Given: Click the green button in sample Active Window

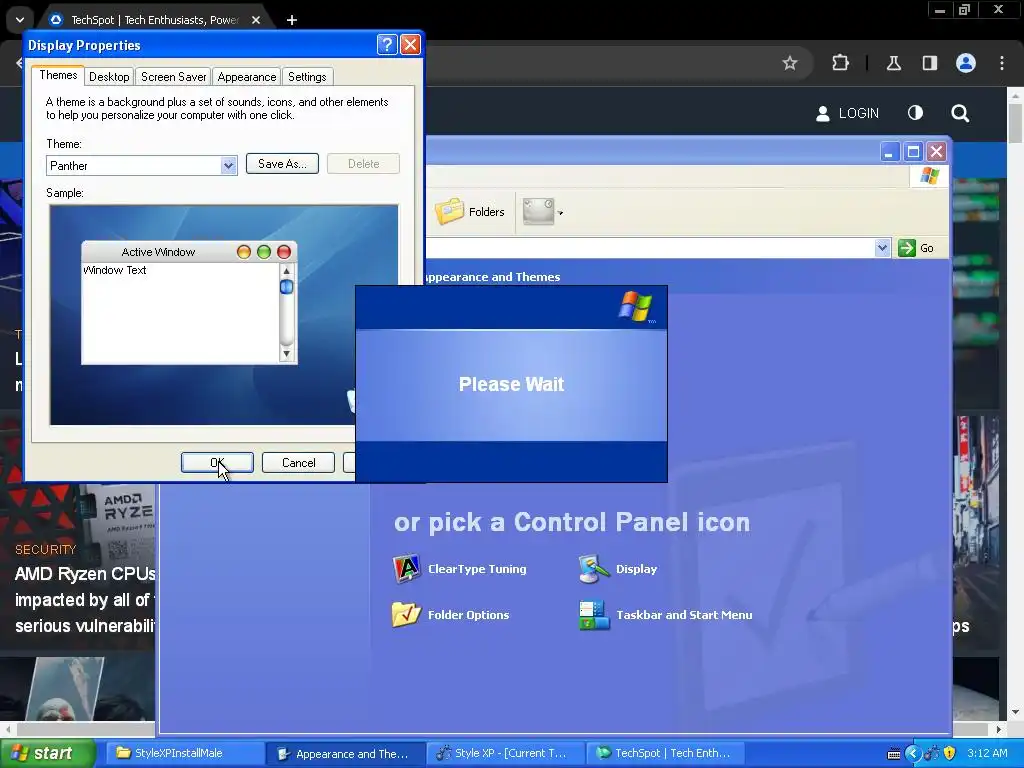Looking at the screenshot, I should 264,252.
